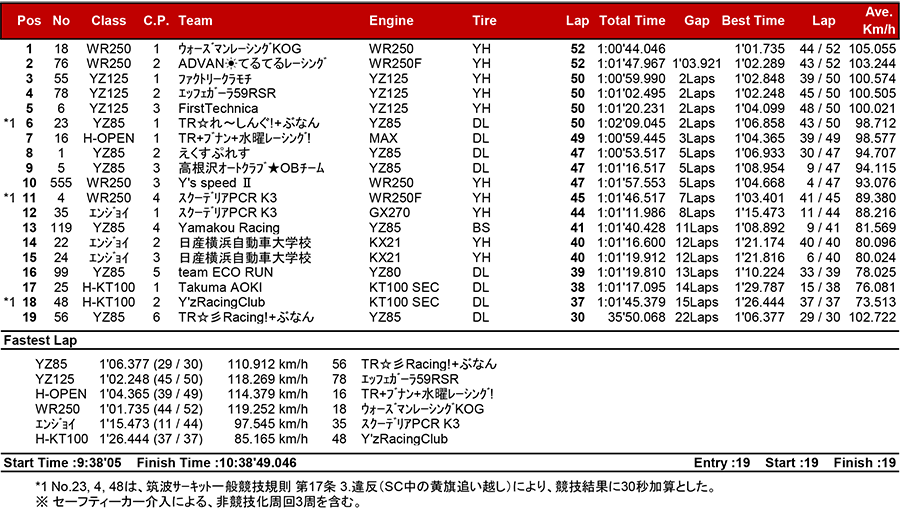900x509 pixels.
Task: Click the Fastest Lap section heading
Action: [35, 341]
